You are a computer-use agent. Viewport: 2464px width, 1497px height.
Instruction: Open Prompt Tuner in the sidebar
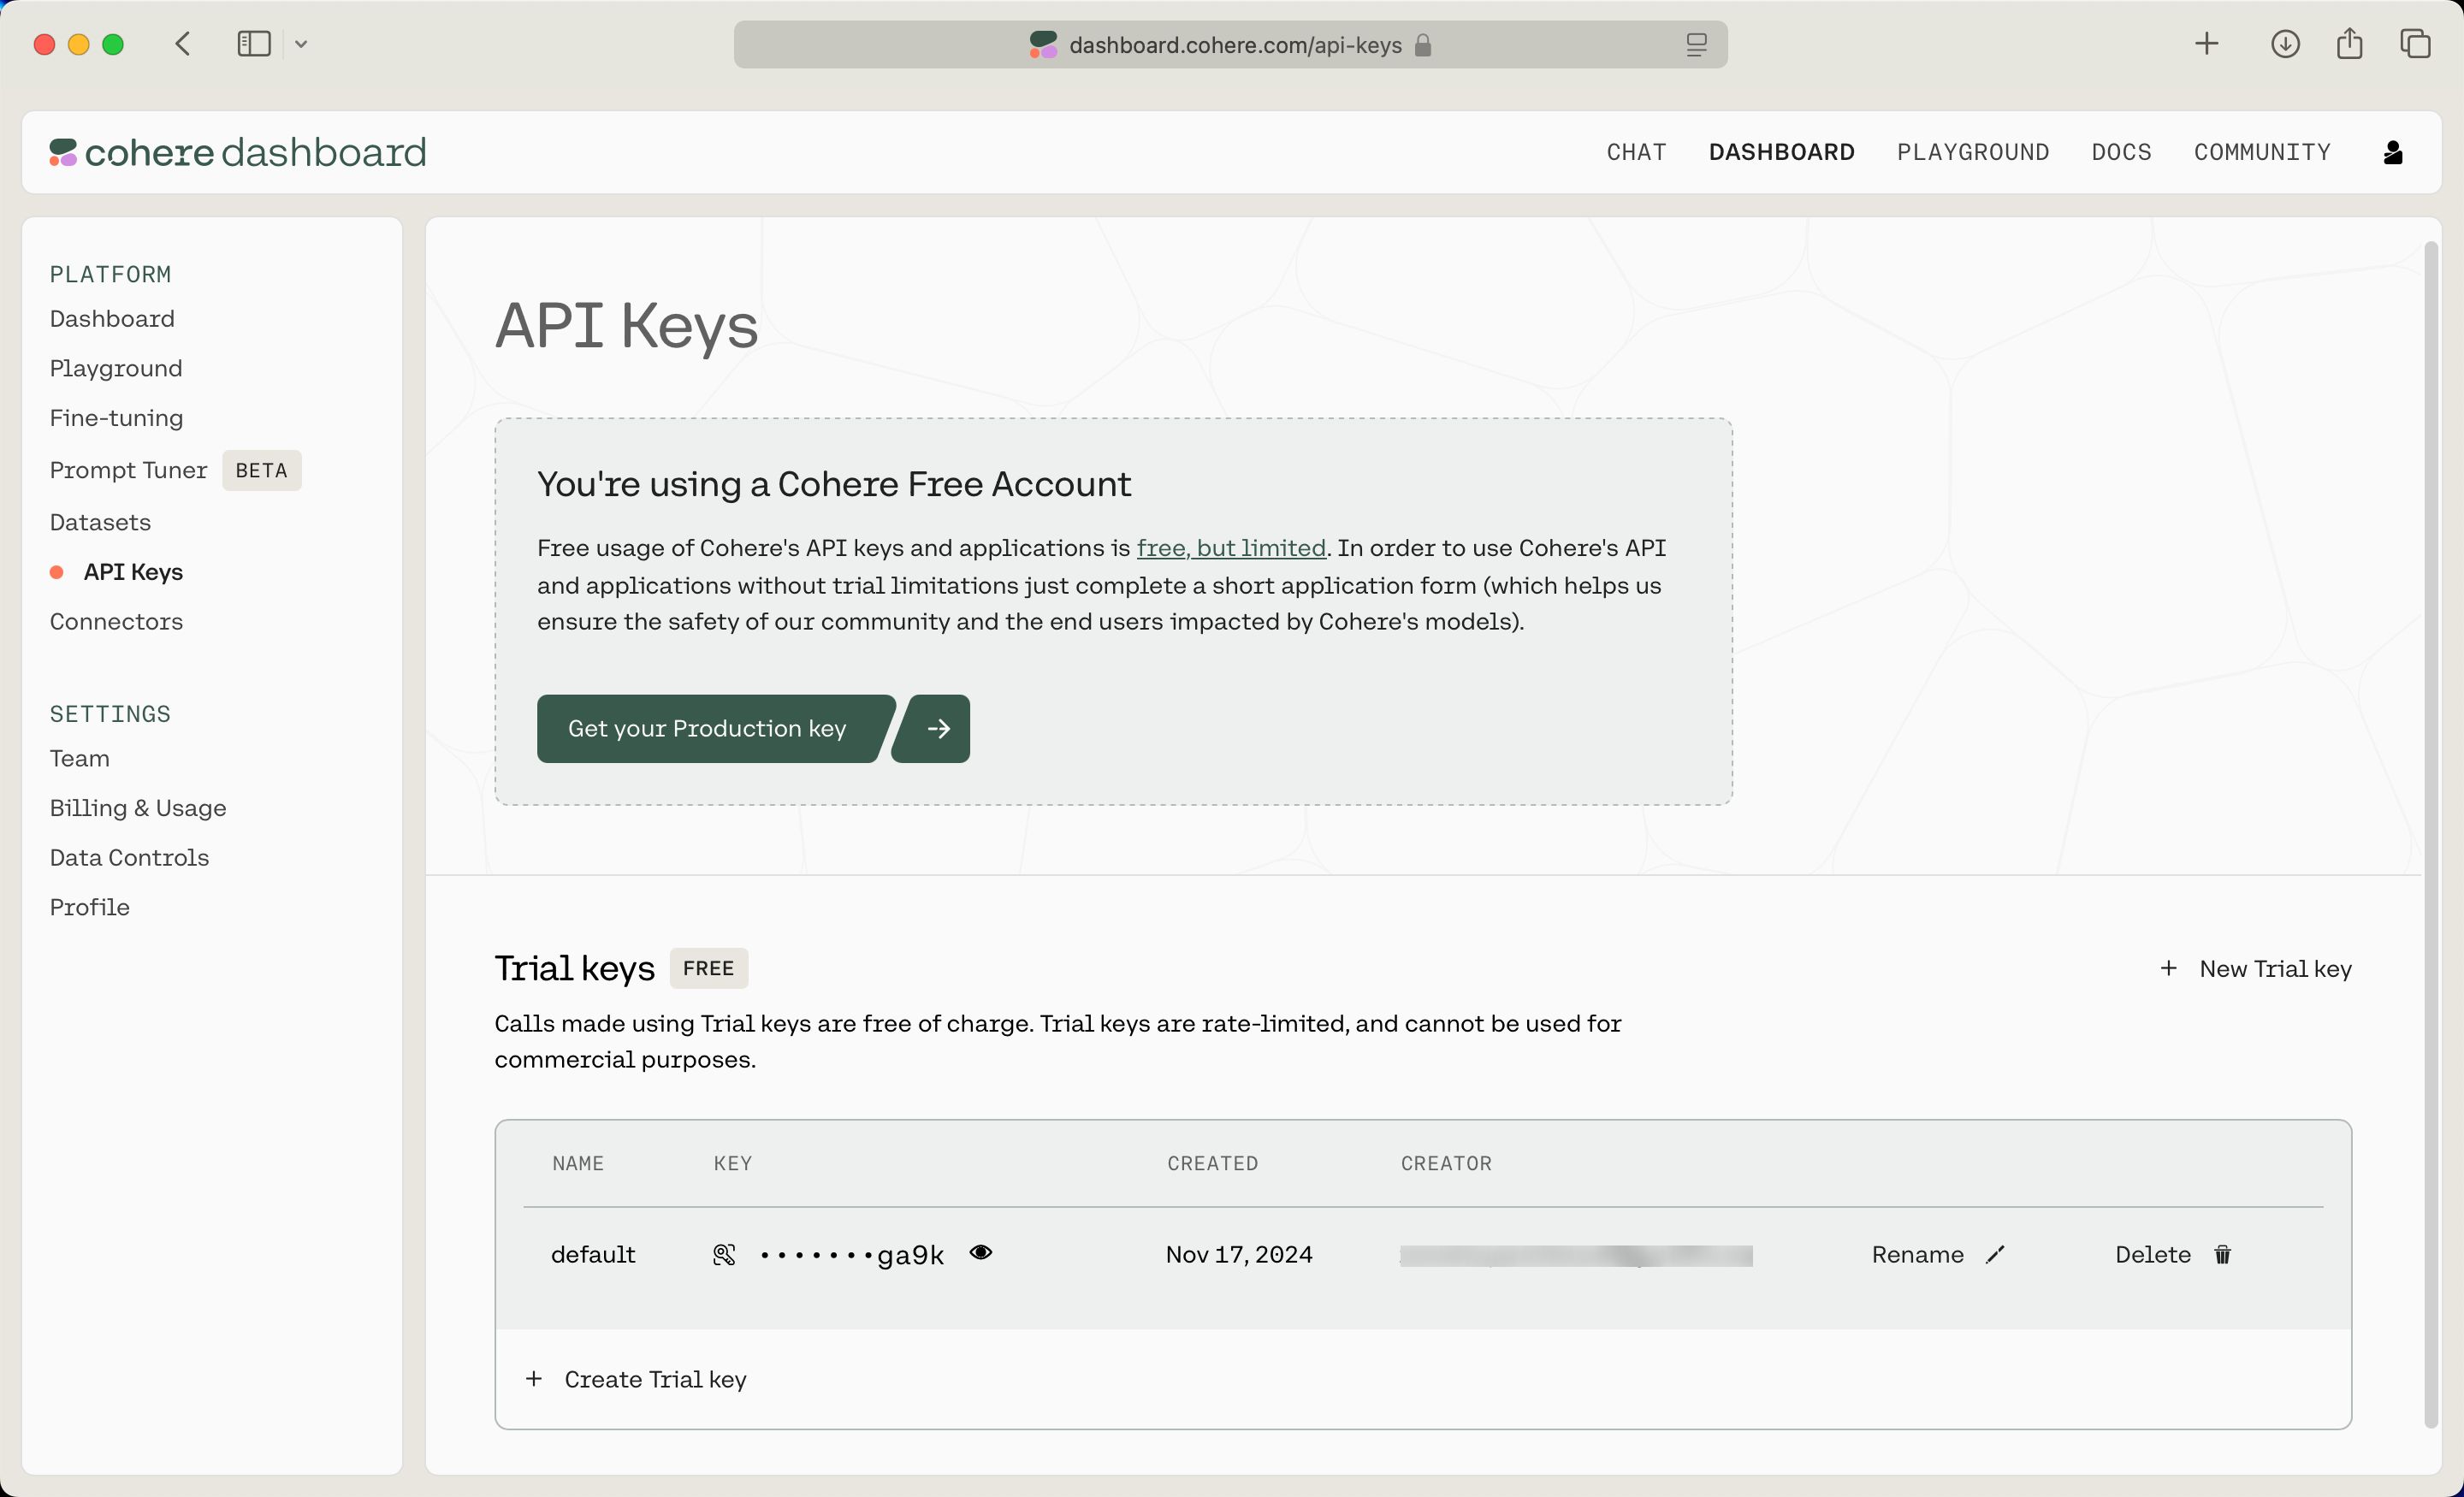coord(128,470)
